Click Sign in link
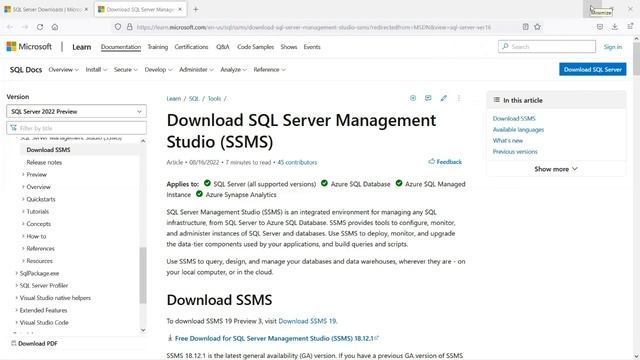This screenshot has height=360, width=640. tap(613, 47)
